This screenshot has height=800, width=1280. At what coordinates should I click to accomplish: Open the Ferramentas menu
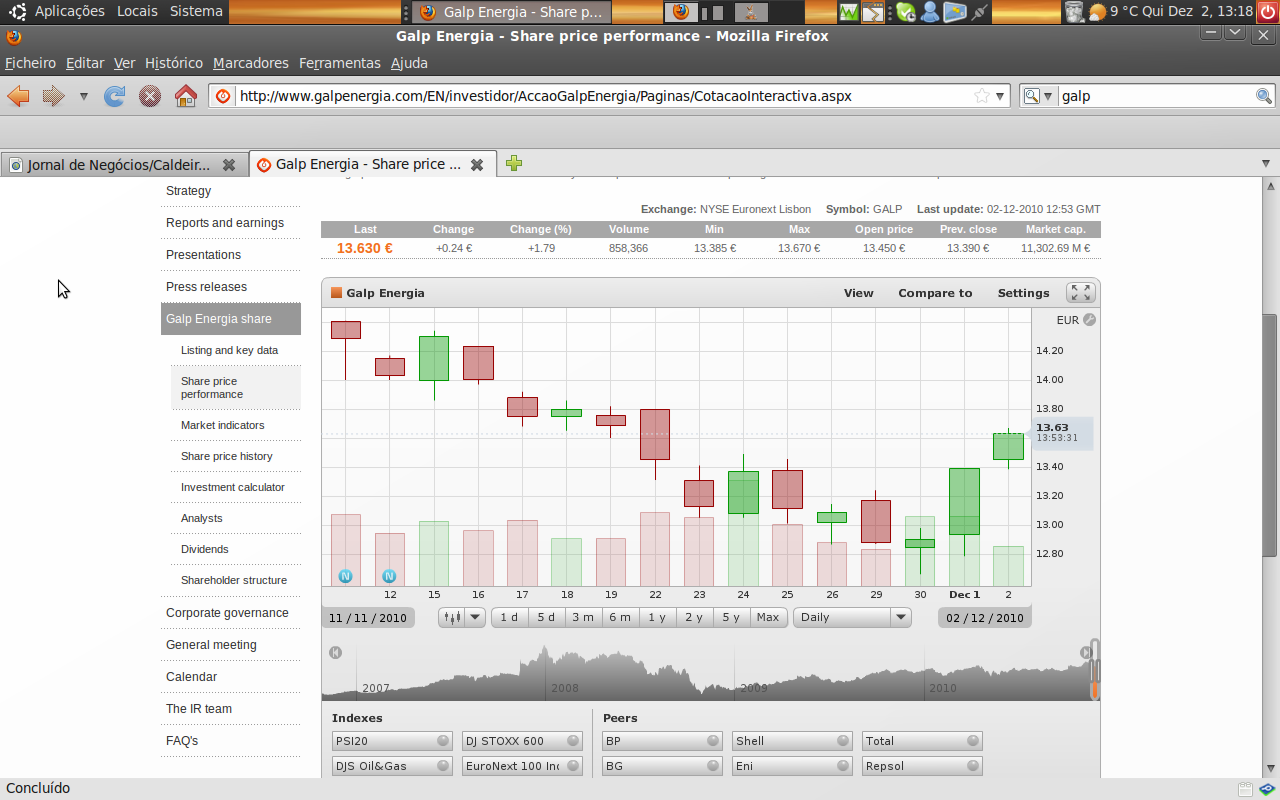tap(340, 63)
